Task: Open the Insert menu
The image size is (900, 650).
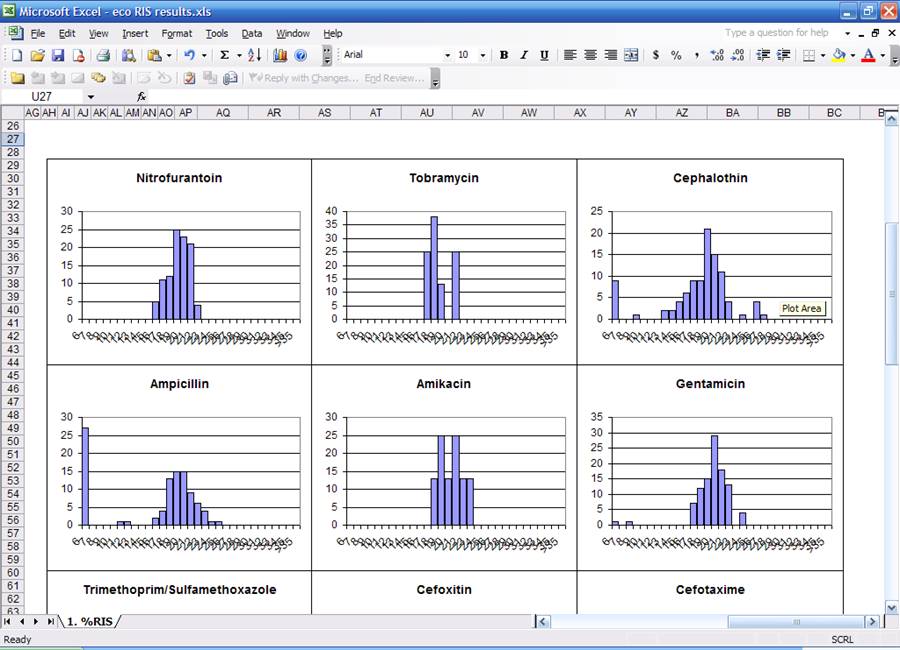Action: (135, 33)
